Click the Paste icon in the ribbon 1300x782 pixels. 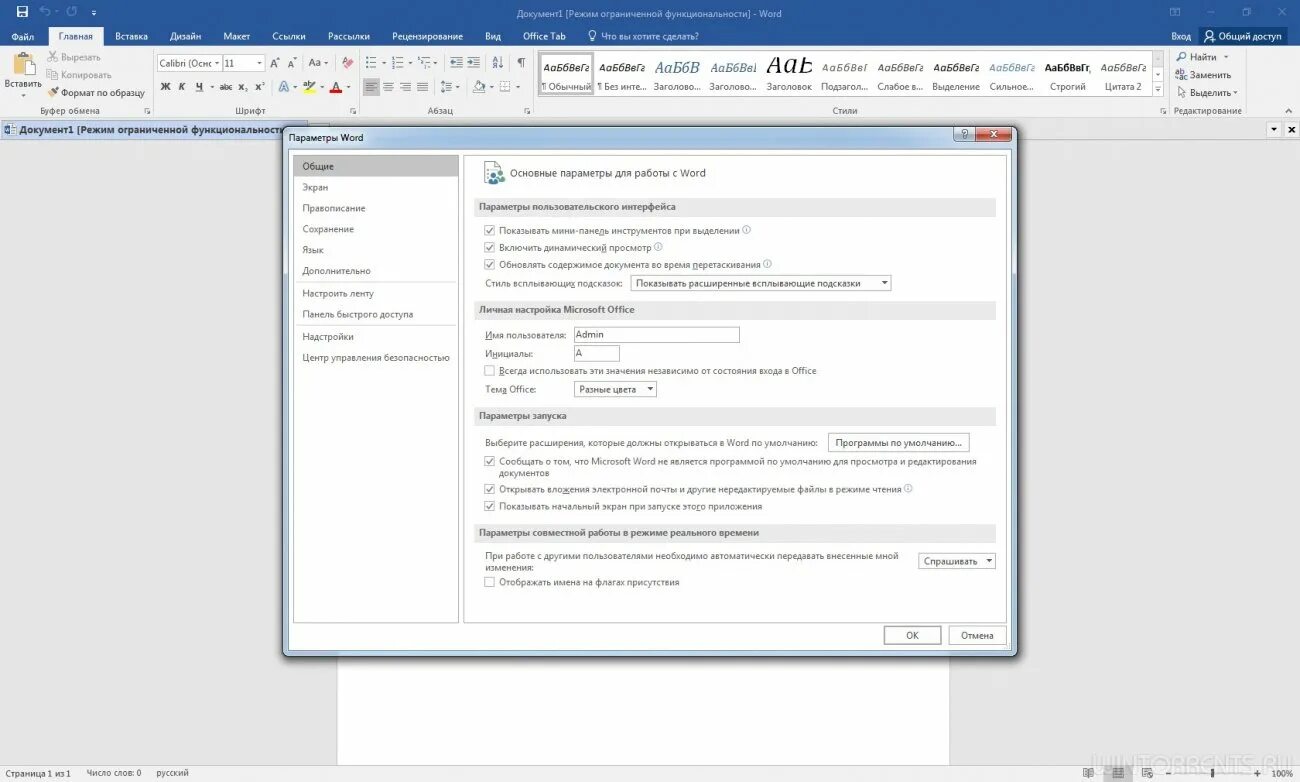23,65
